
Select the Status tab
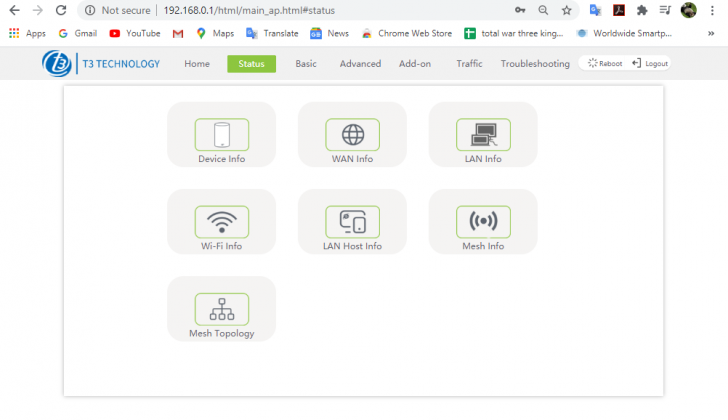(x=251, y=64)
